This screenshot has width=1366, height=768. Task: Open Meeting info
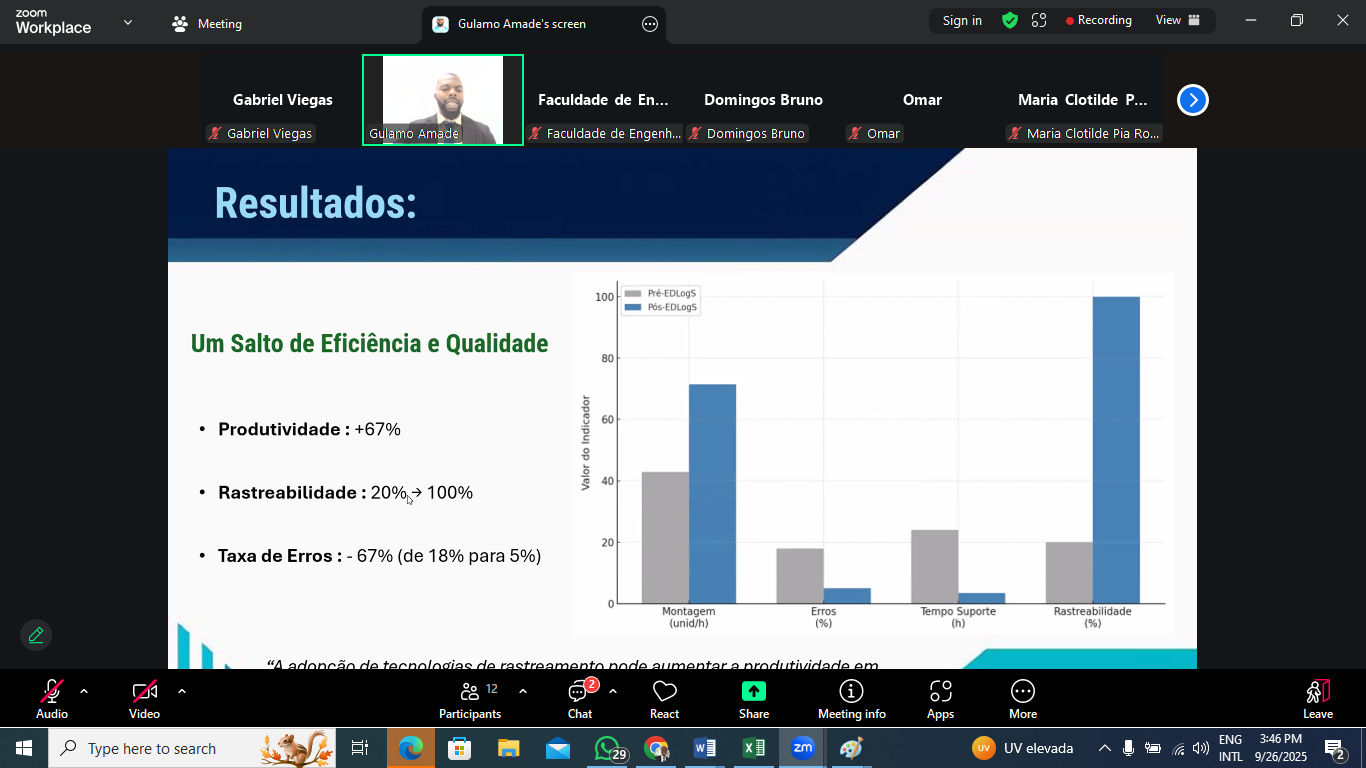click(x=851, y=698)
